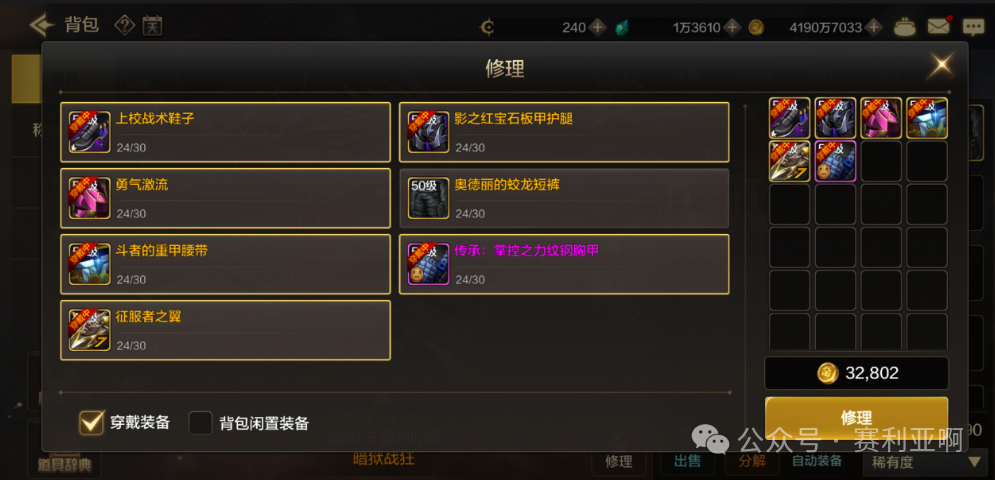This screenshot has height=480, width=995.
Task: Close the 修理 dialog with star icon
Action: [942, 65]
